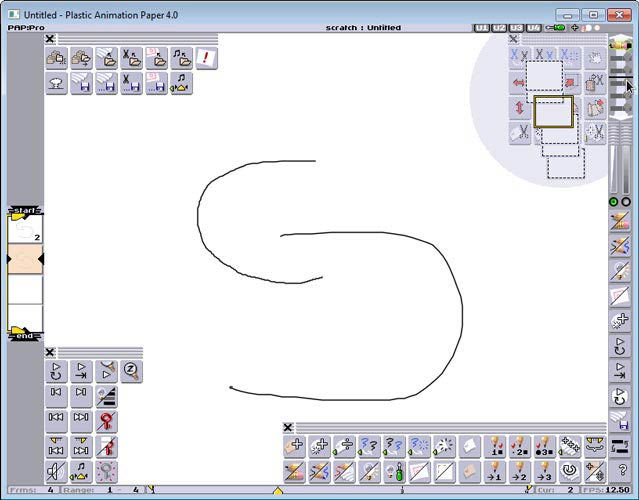Click the magnifier Z zoom icon
Viewport: 639px width, 500px height.
(131, 372)
